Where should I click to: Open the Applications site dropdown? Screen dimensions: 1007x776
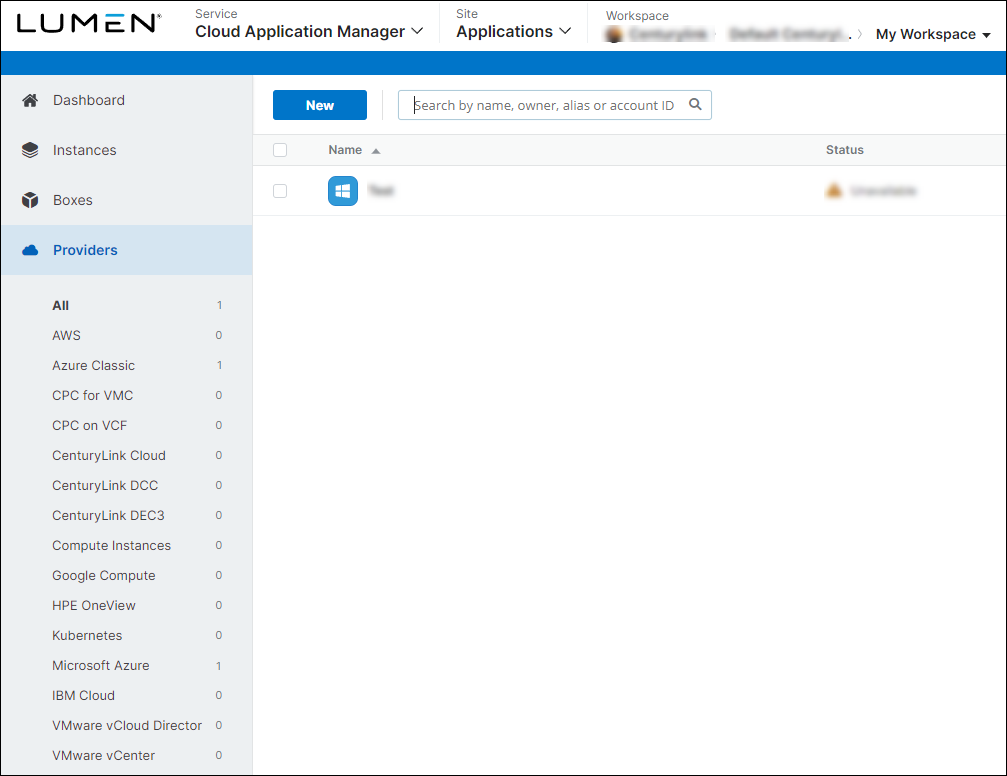(513, 31)
